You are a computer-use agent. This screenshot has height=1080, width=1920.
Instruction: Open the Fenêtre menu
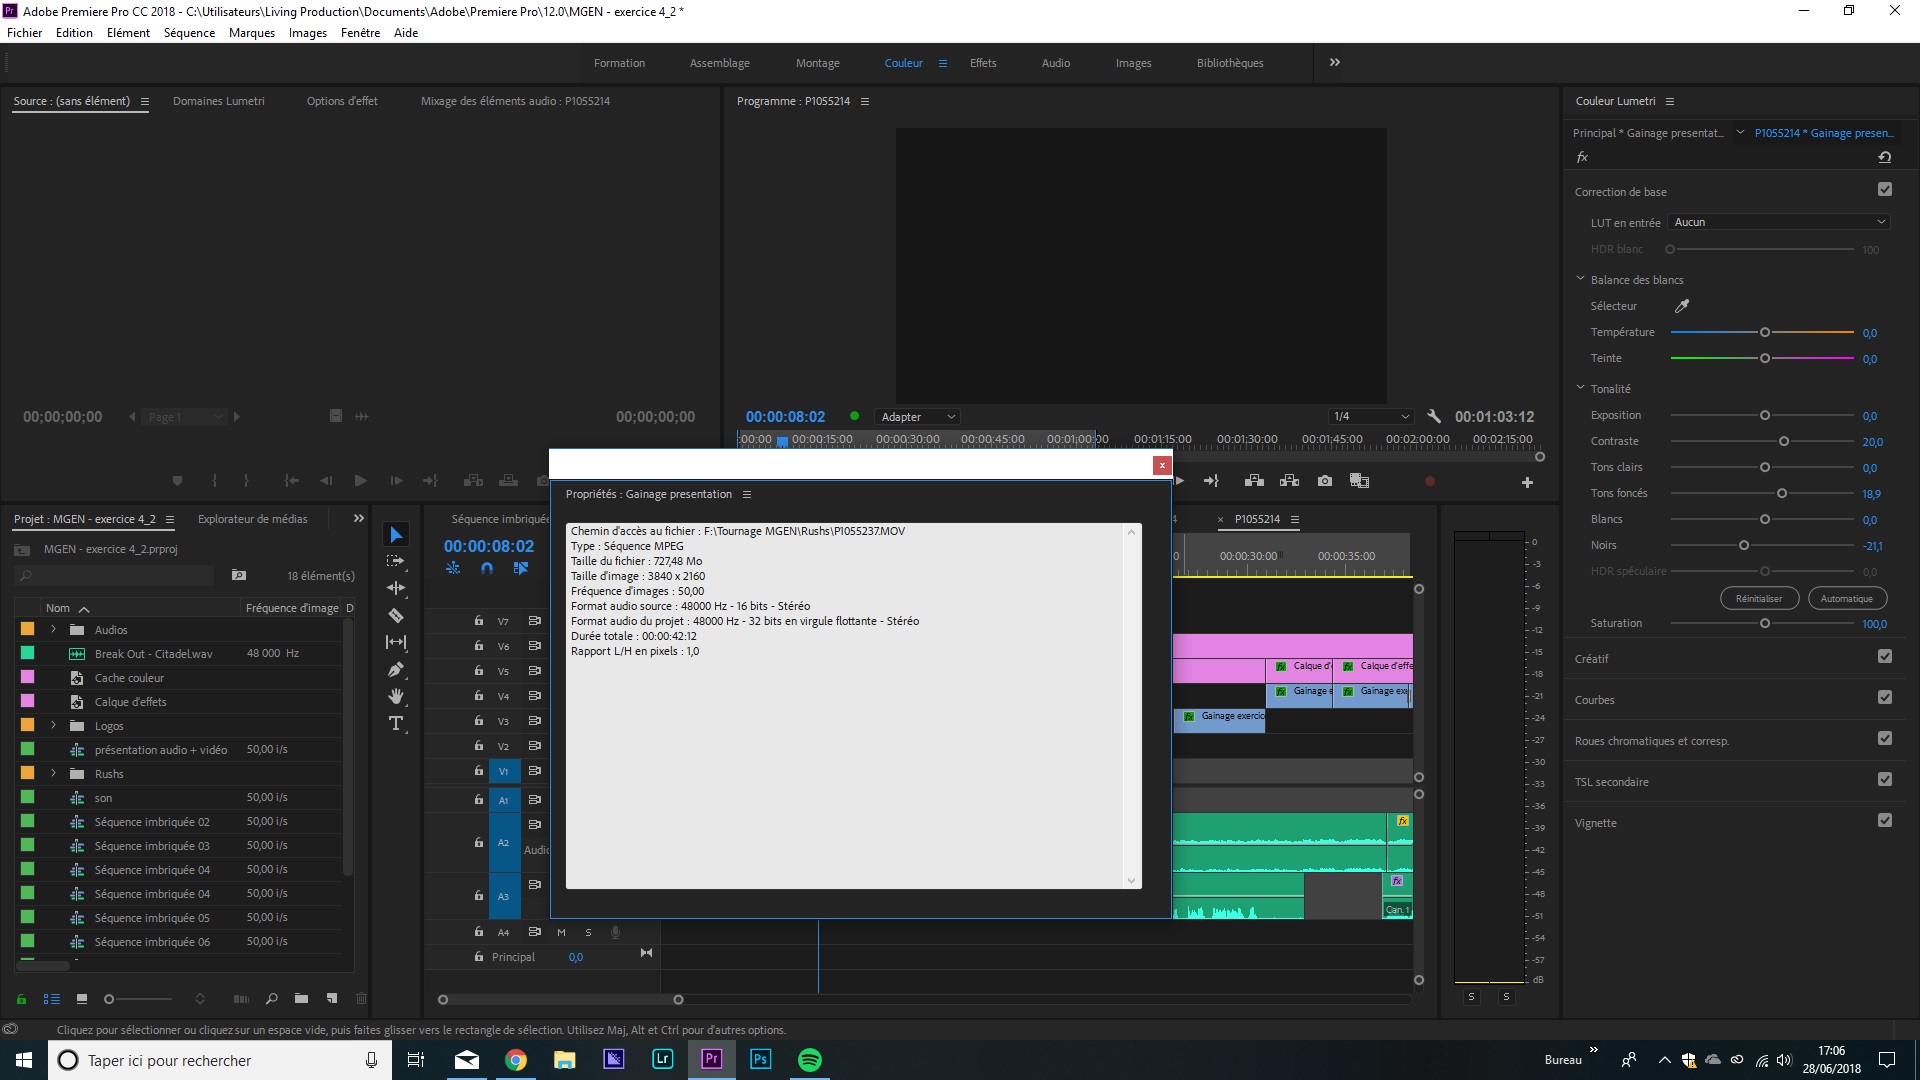(x=360, y=33)
